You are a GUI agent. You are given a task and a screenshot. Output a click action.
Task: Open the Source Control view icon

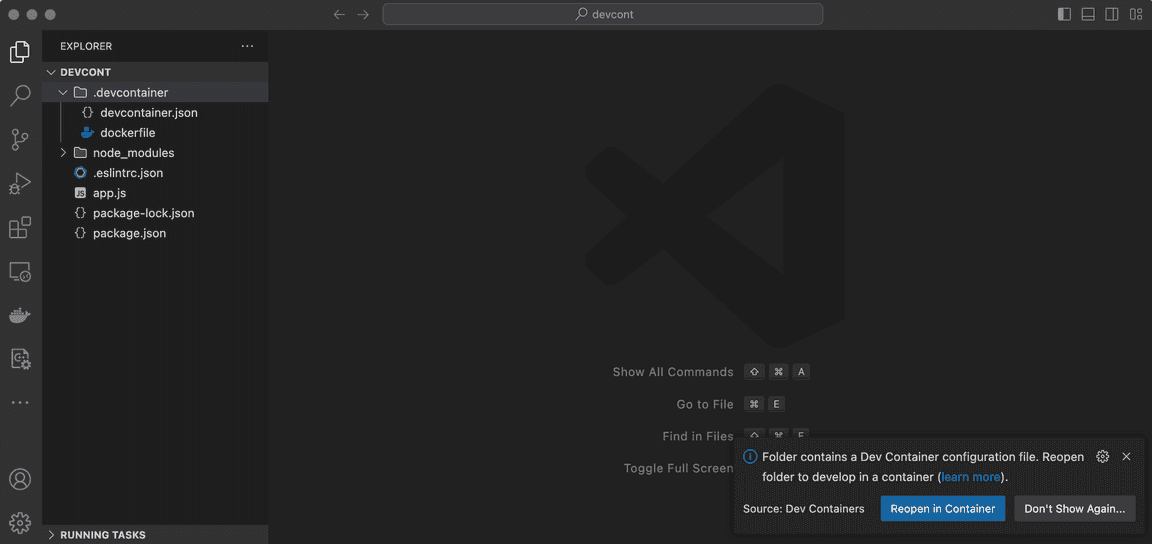click(x=20, y=139)
